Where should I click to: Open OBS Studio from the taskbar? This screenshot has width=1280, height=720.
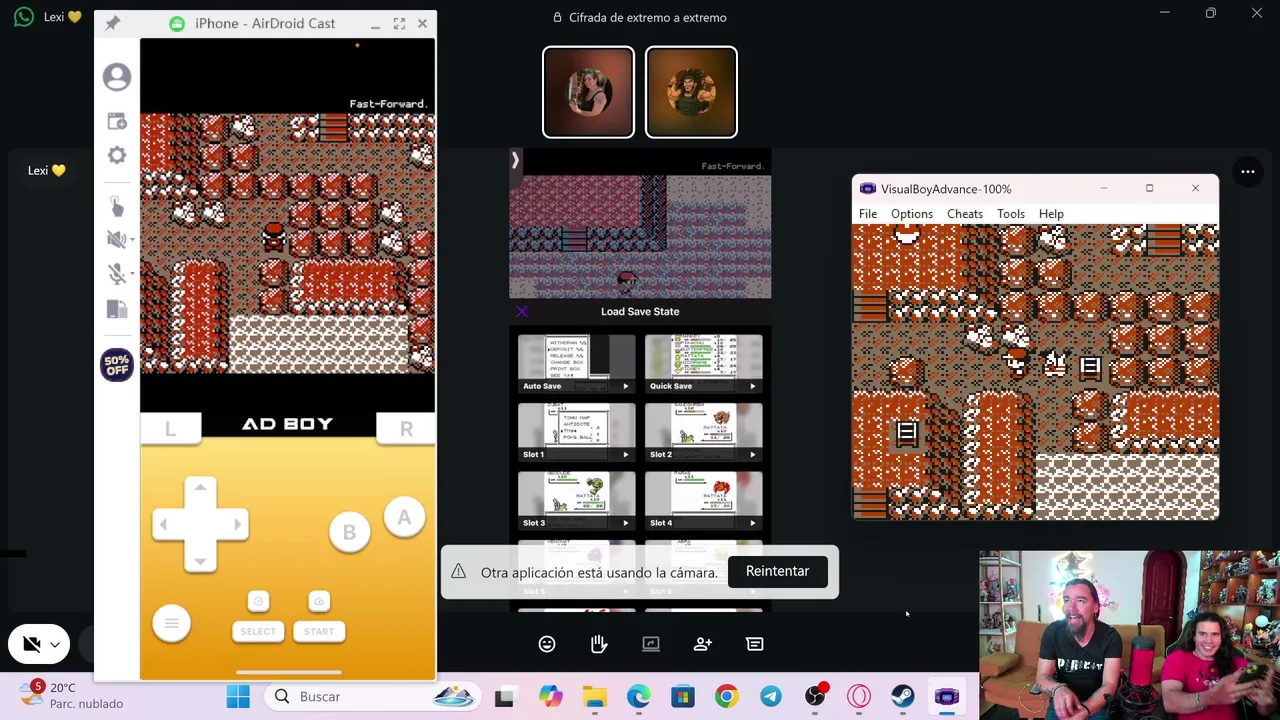point(815,696)
